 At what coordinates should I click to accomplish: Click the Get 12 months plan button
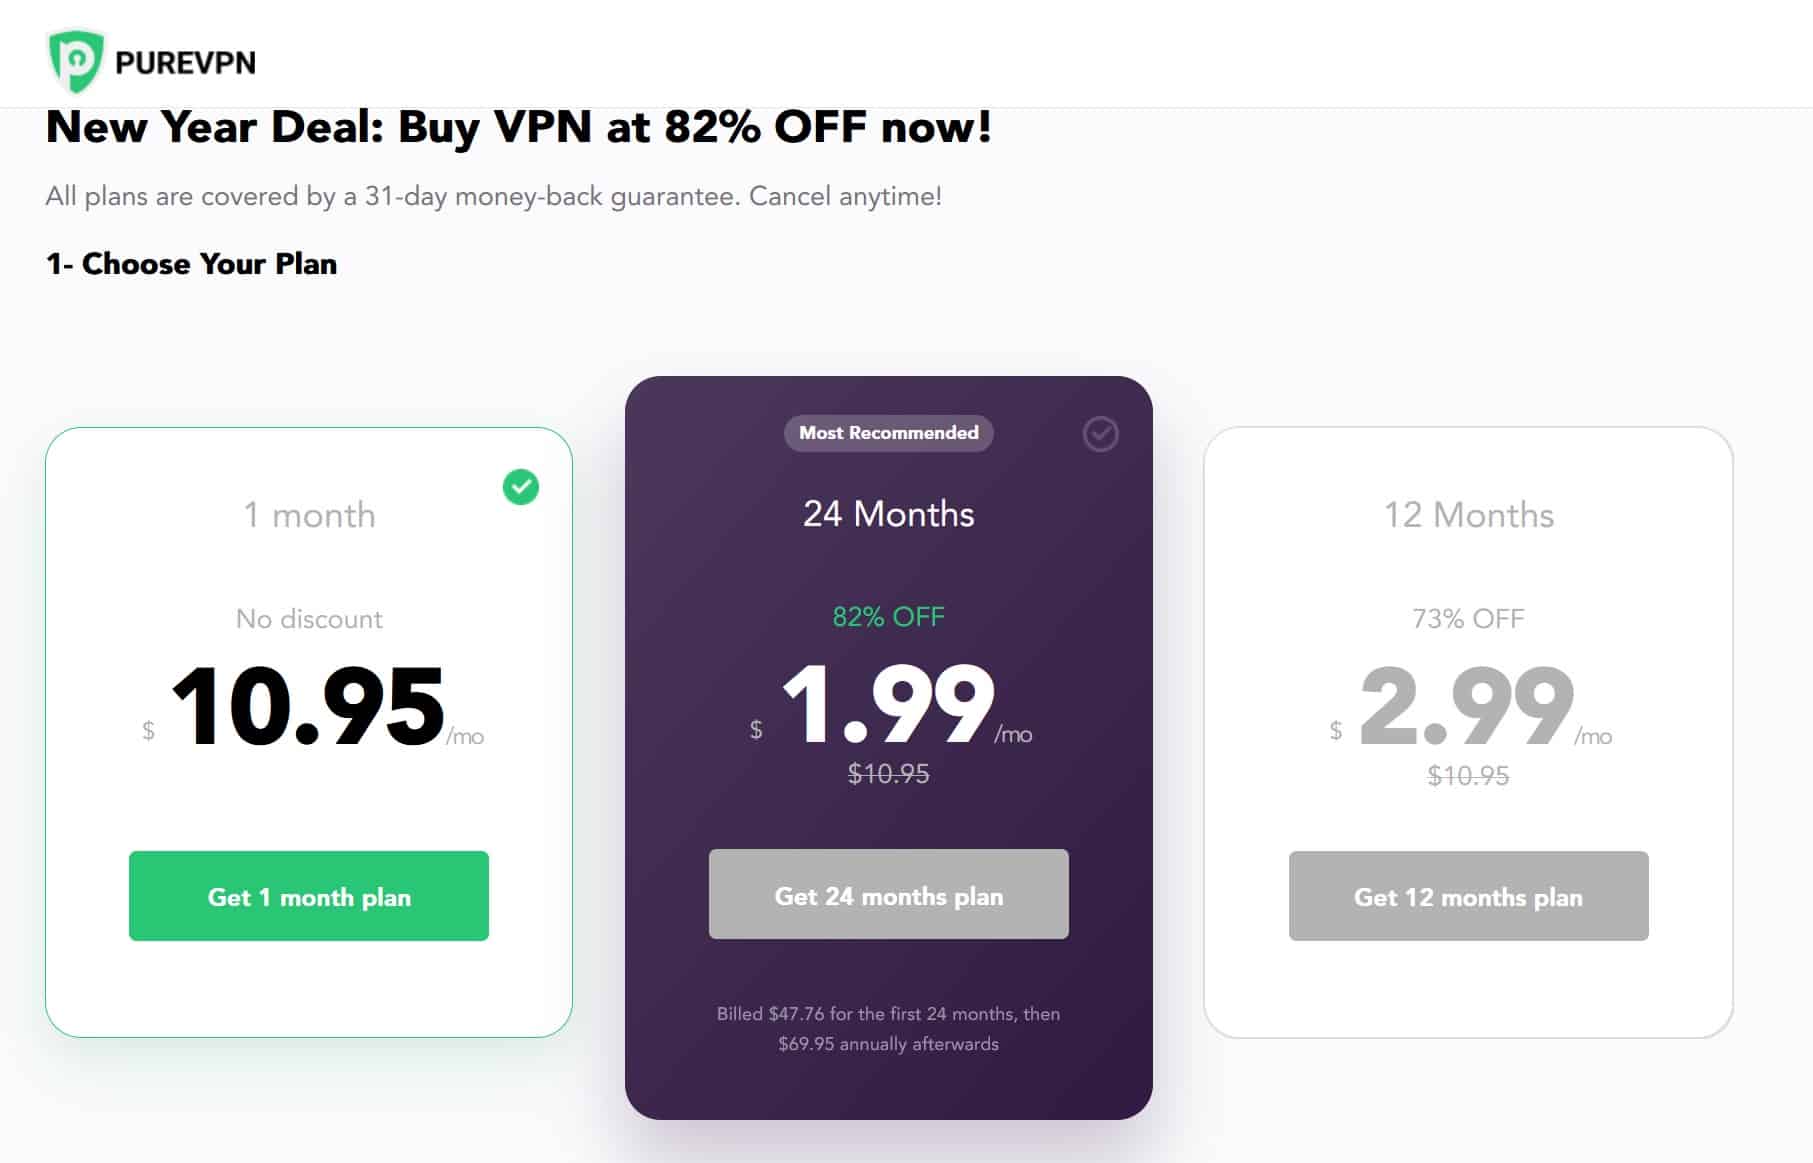(x=1469, y=896)
